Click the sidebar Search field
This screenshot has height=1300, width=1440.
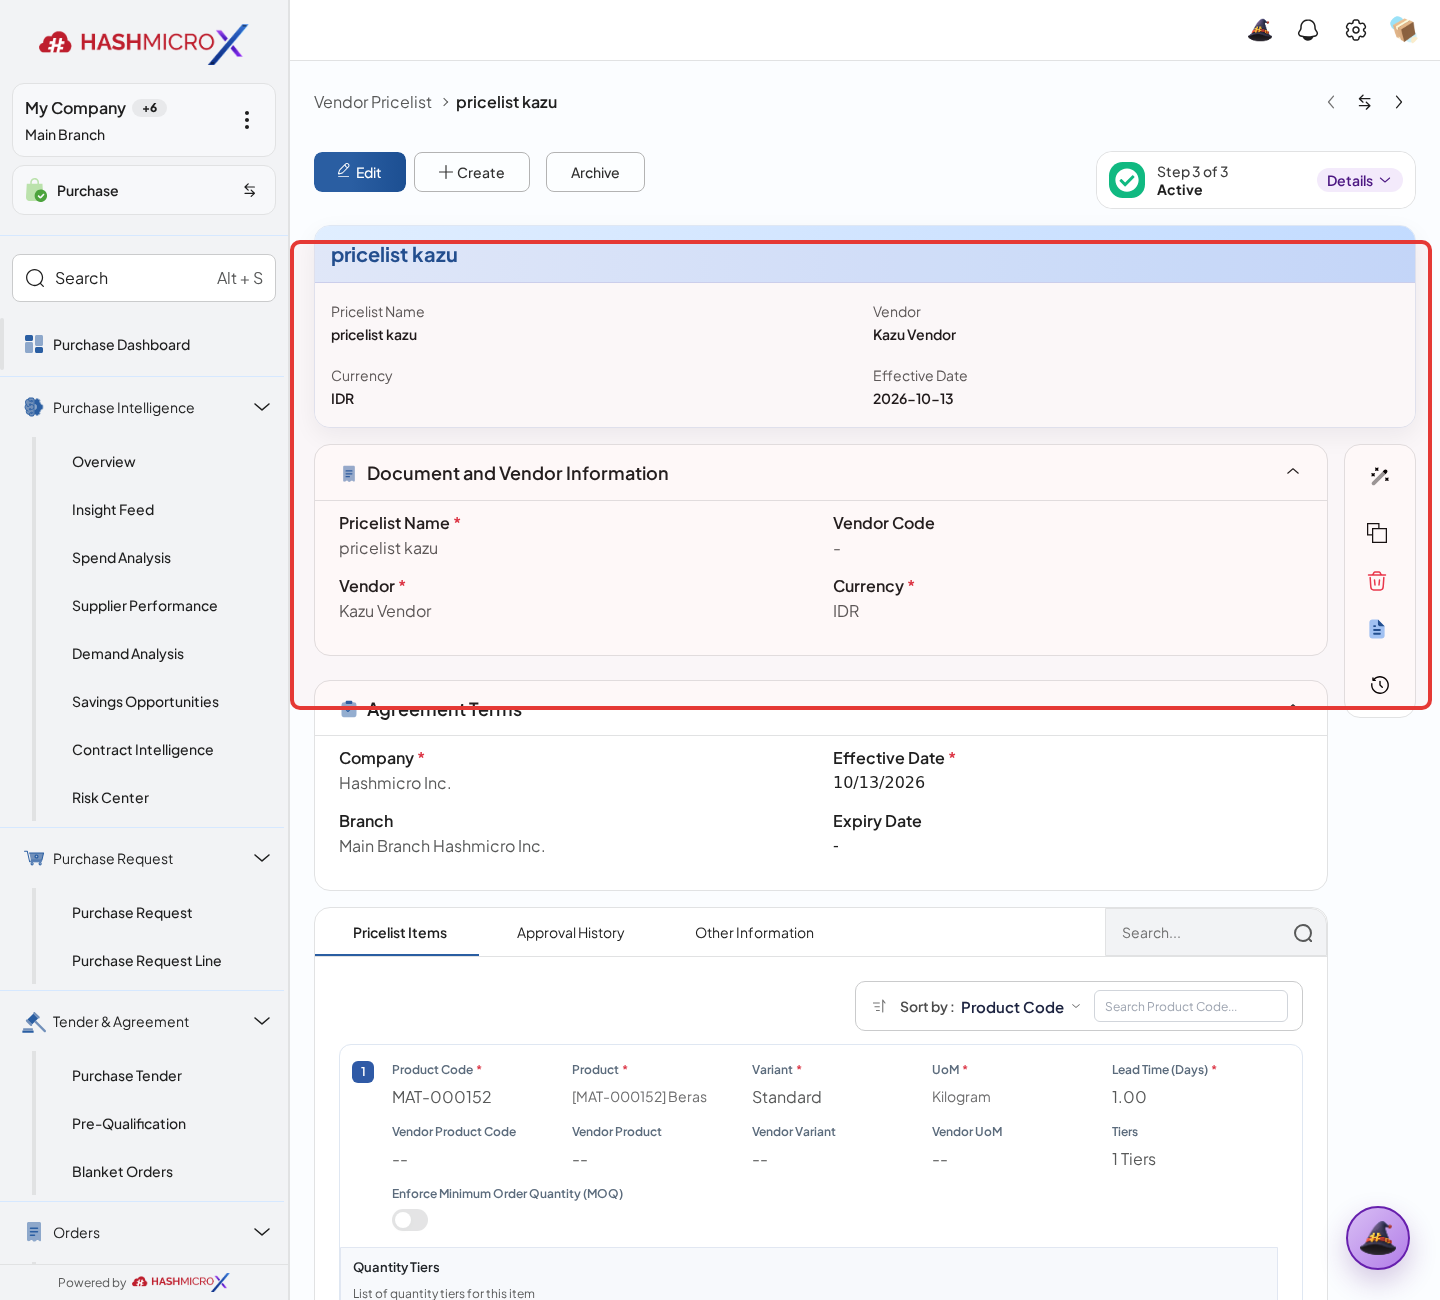tap(144, 278)
